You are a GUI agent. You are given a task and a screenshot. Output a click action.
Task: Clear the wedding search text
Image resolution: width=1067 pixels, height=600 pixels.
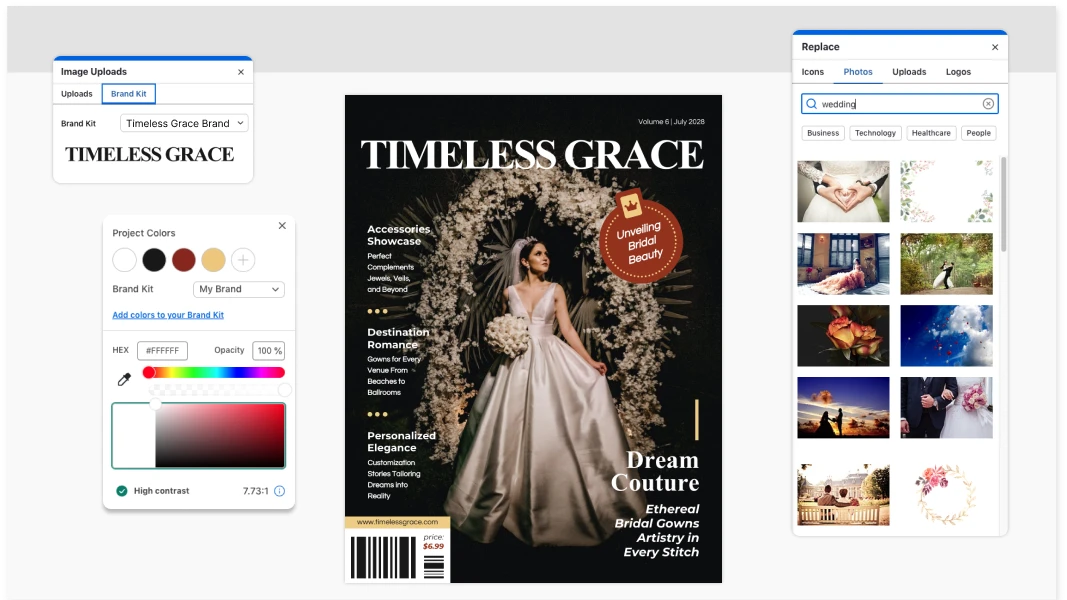[x=988, y=104]
